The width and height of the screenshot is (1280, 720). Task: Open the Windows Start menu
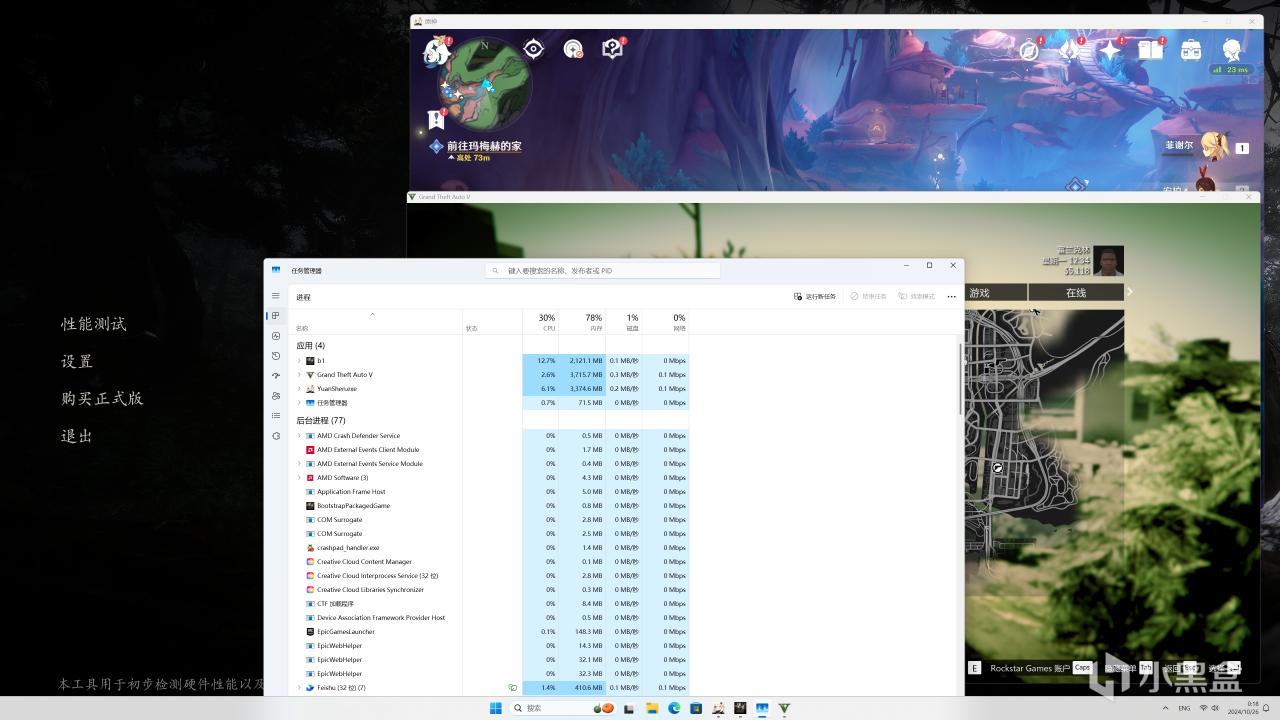pyautogui.click(x=496, y=708)
